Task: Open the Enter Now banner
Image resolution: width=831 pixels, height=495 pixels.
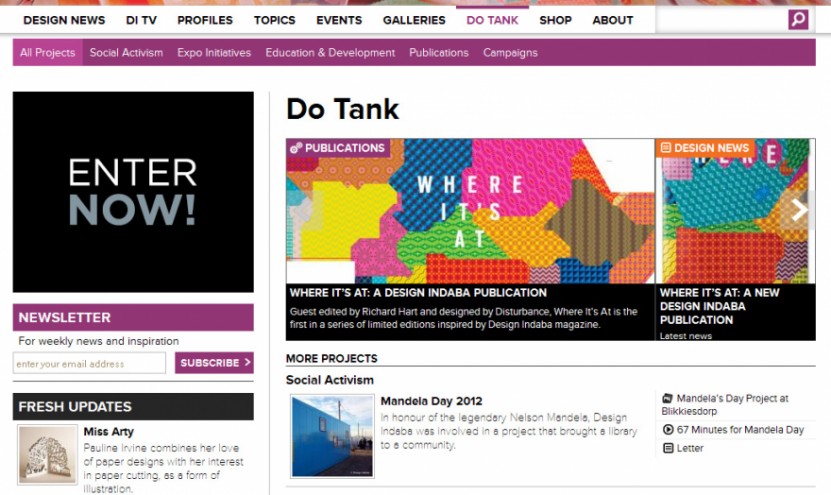Action: (133, 192)
